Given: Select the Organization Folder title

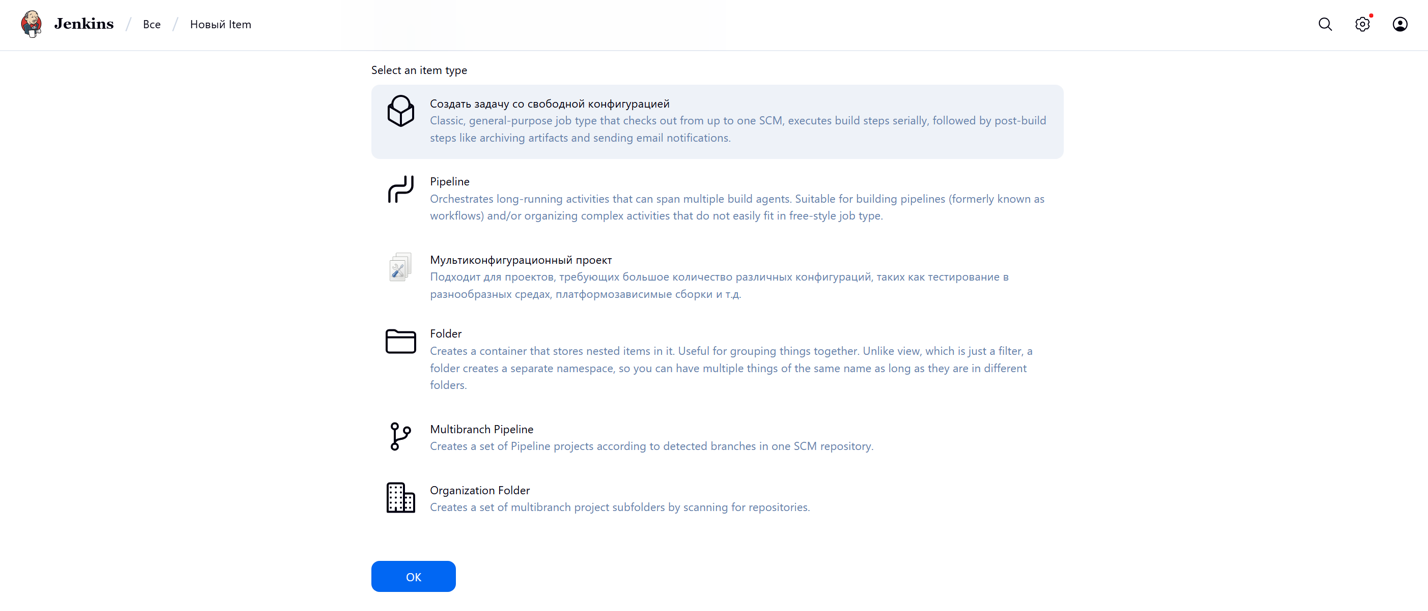Looking at the screenshot, I should click(x=479, y=490).
